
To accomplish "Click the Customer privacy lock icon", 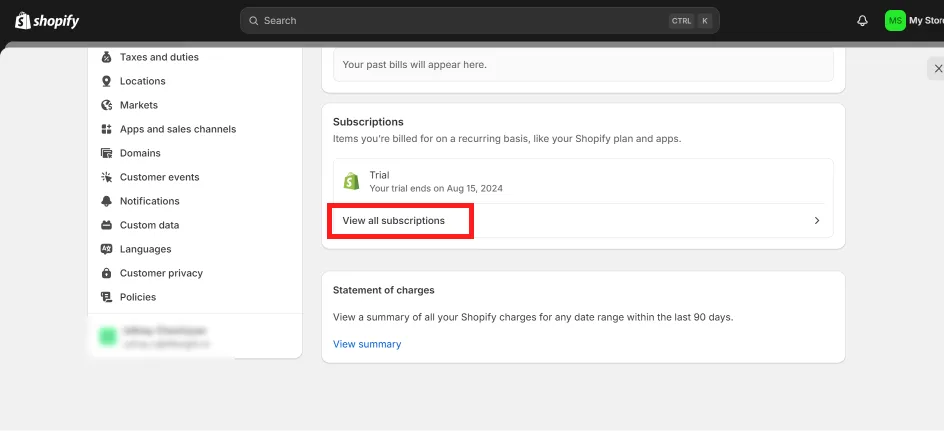I will click(107, 273).
